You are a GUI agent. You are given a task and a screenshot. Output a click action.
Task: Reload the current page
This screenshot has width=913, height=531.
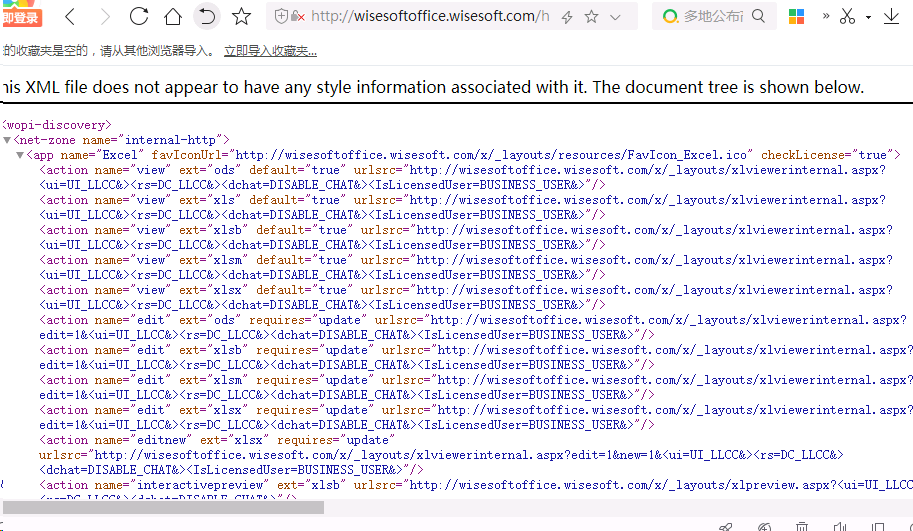[x=139, y=16]
